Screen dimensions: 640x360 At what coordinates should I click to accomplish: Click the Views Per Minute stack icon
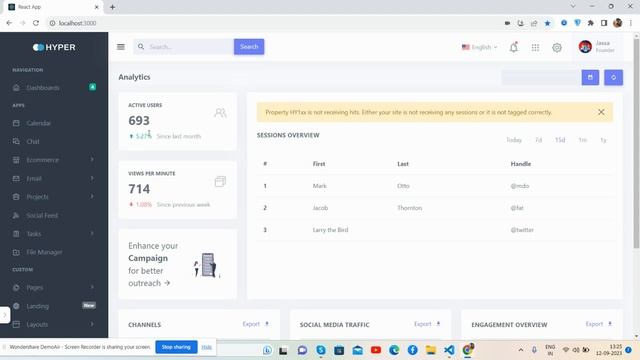(x=220, y=181)
